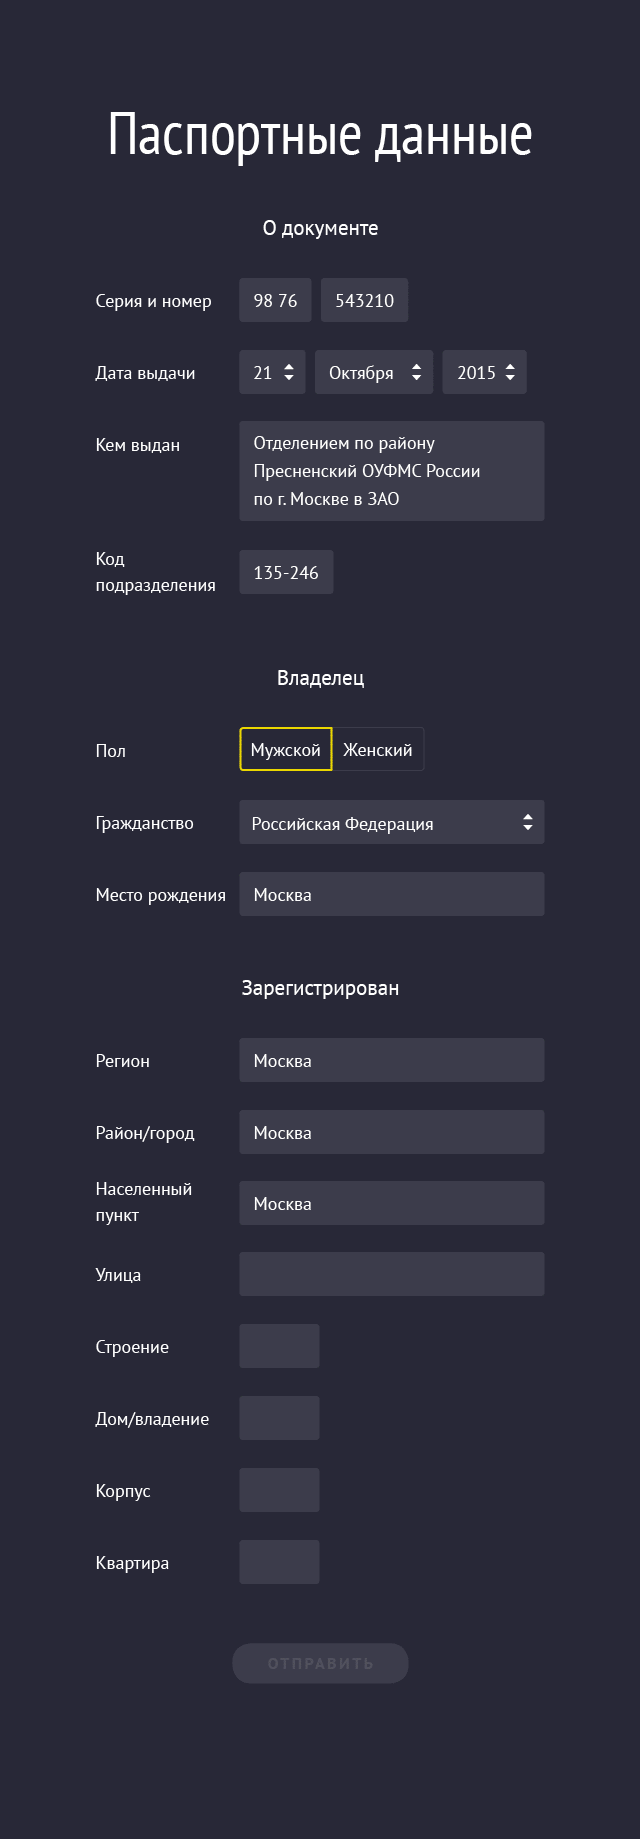The image size is (640, 1839).
Task: Expand the Гражданство citizenship dropdown
Action: click(x=392, y=823)
